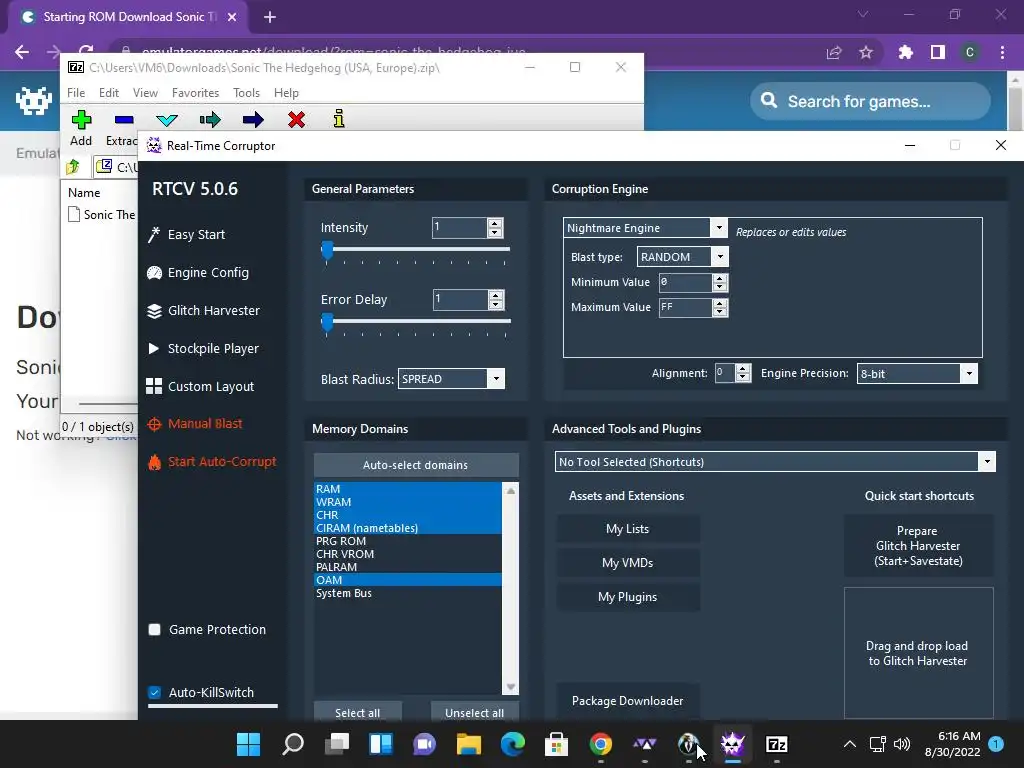Click Microsoft Edge taskbar icon

coord(513,744)
